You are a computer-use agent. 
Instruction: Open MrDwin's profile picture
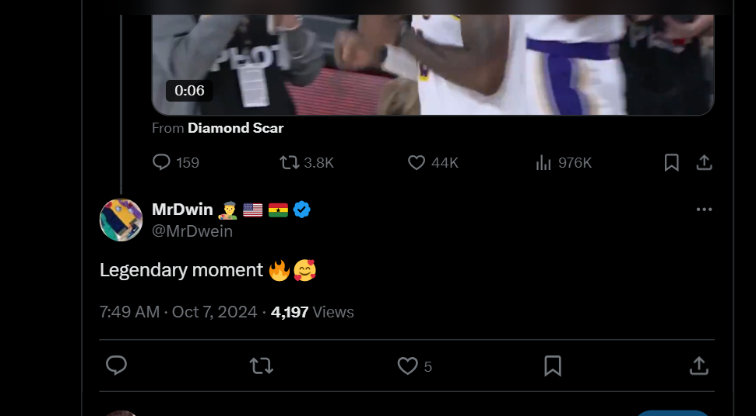tap(121, 220)
